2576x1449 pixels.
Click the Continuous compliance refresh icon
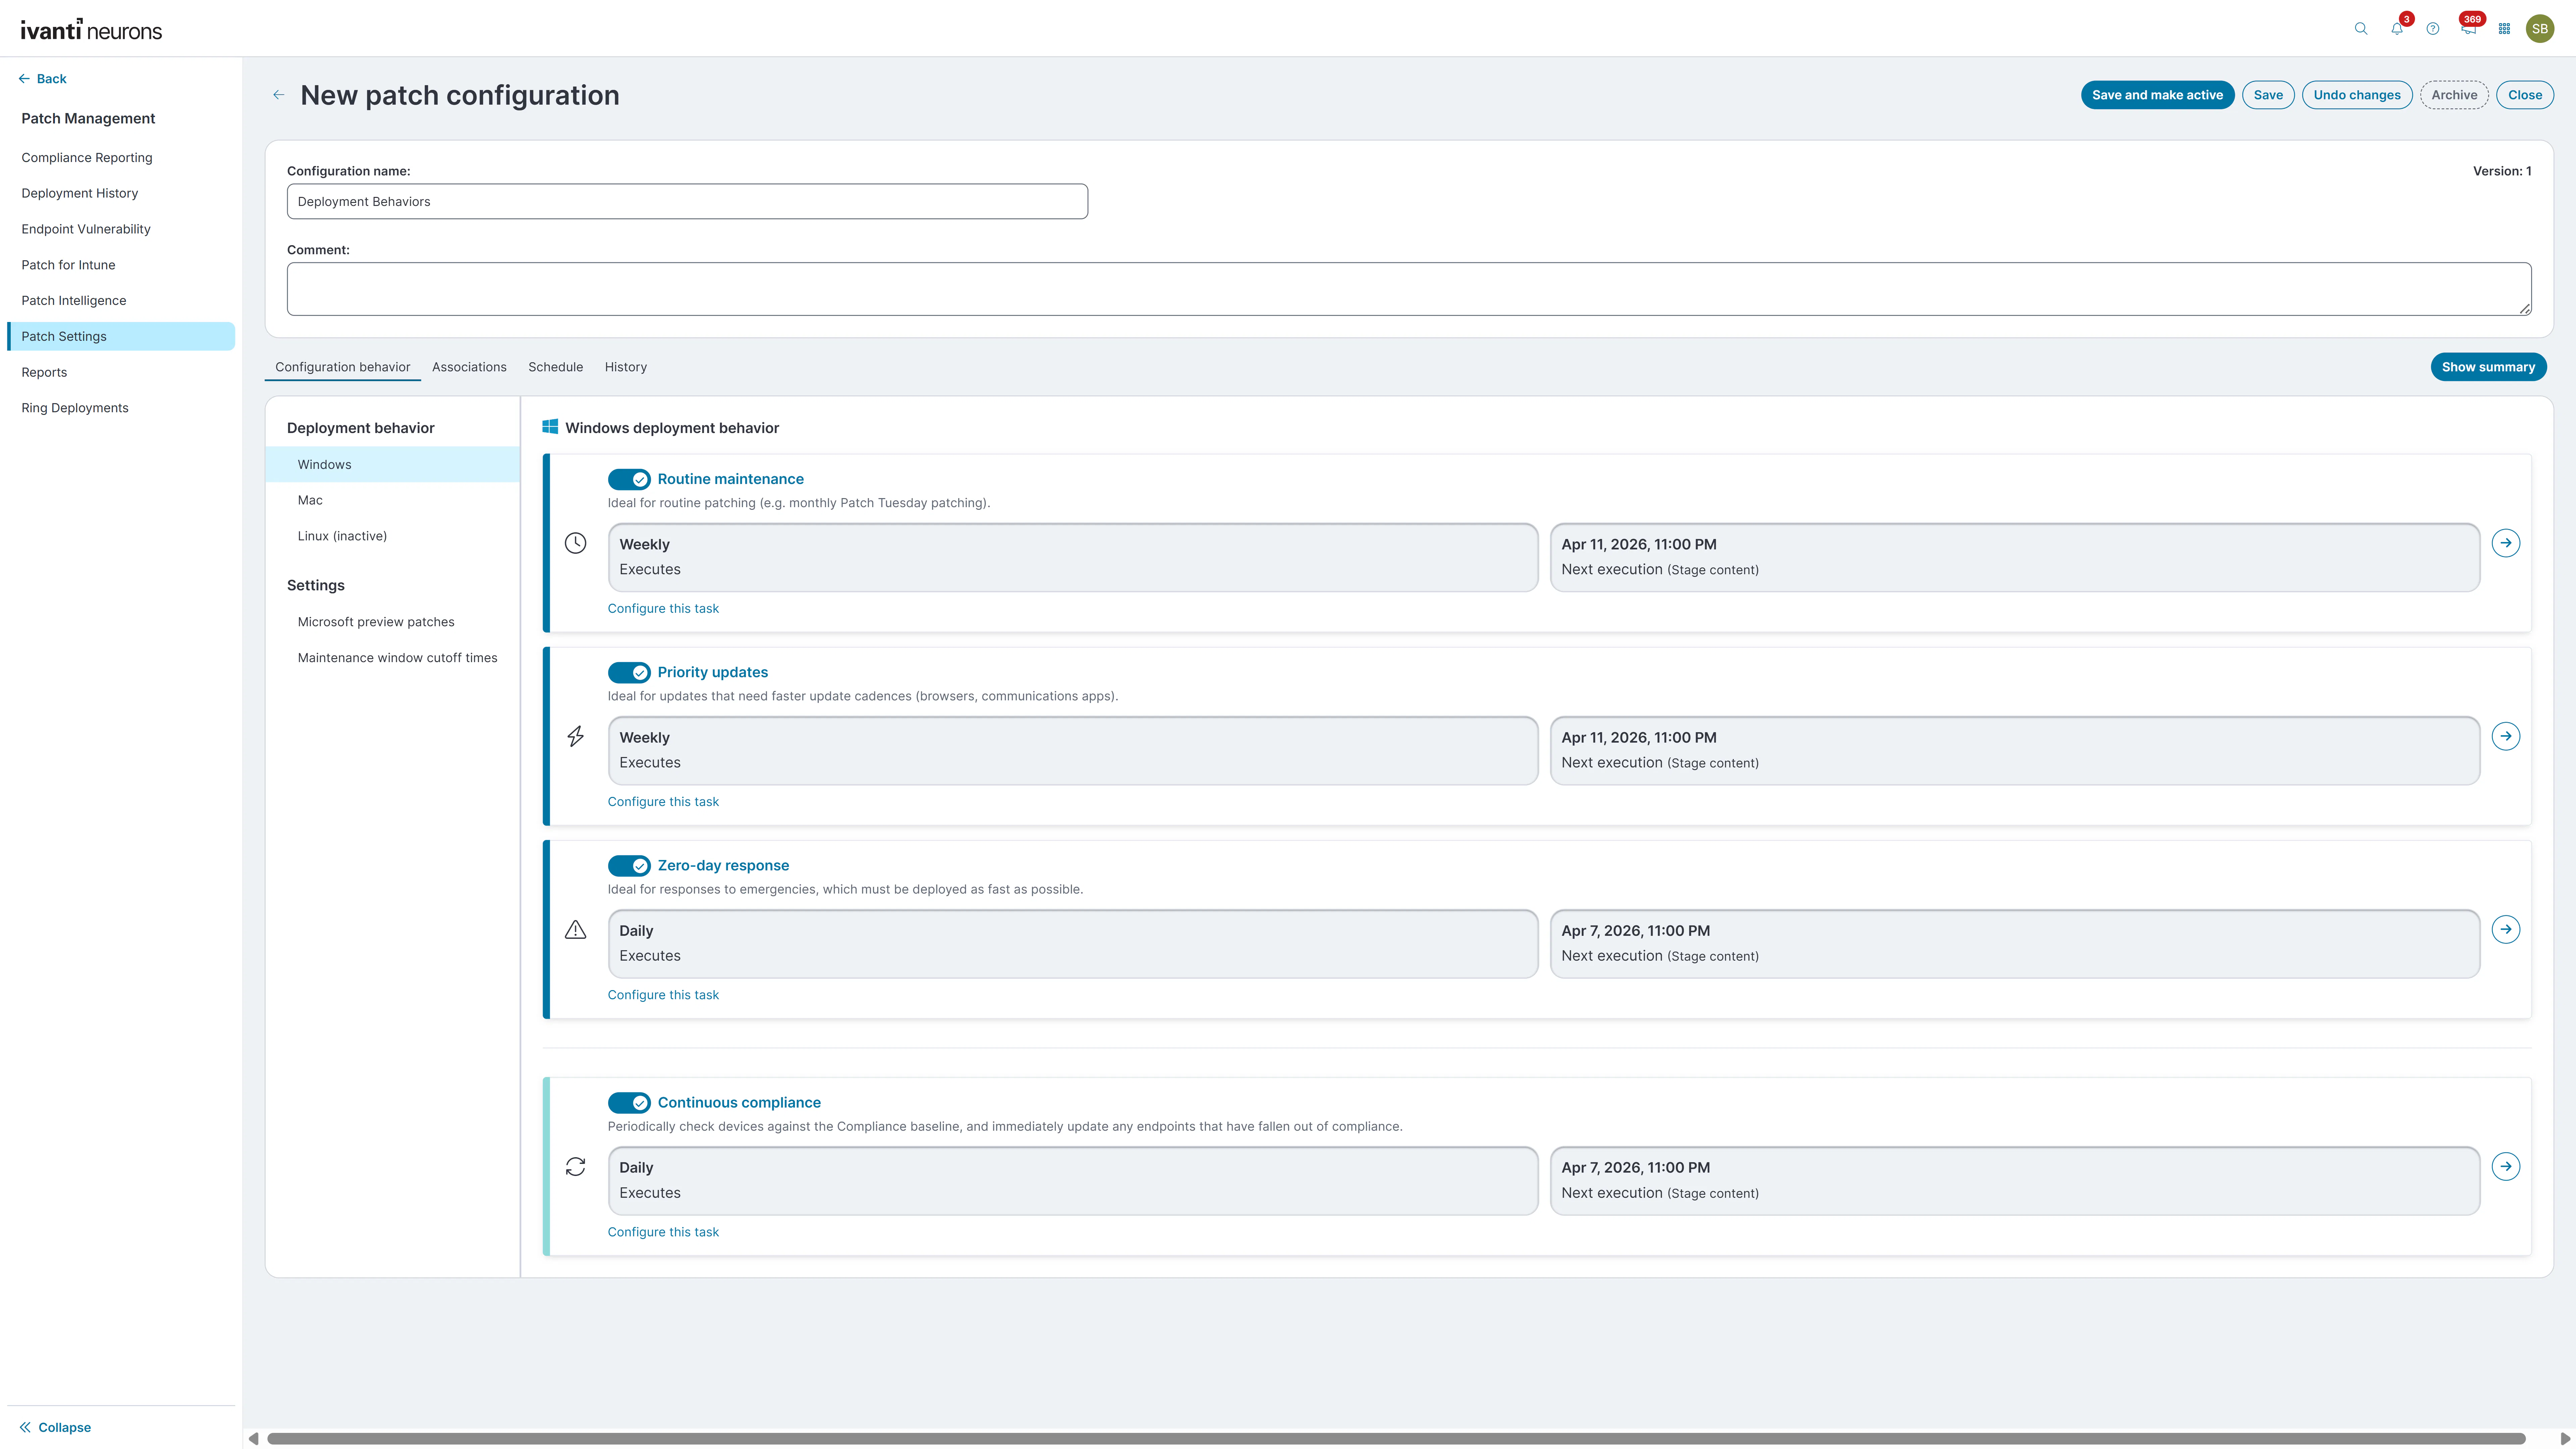coord(575,1166)
